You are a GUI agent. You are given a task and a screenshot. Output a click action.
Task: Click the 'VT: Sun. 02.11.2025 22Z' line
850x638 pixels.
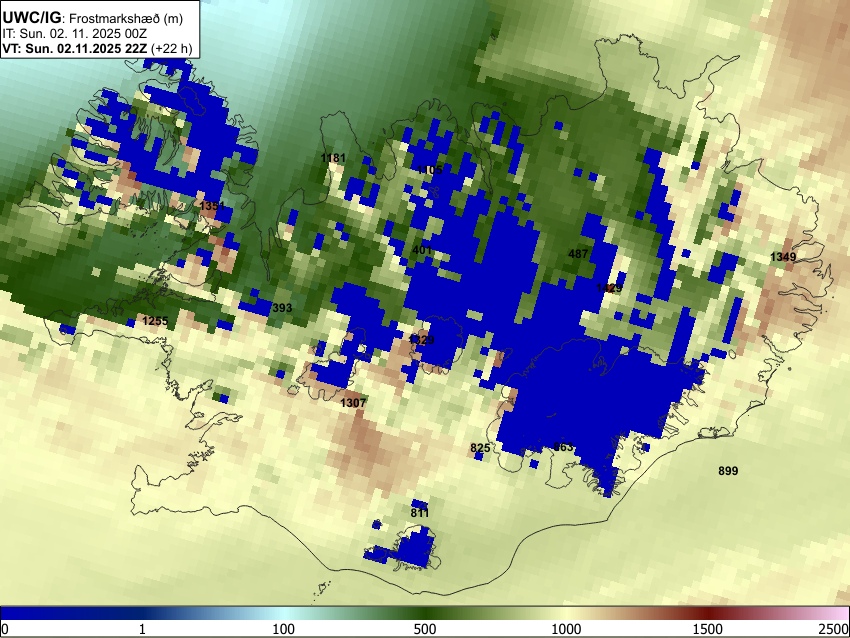click(x=97, y=48)
